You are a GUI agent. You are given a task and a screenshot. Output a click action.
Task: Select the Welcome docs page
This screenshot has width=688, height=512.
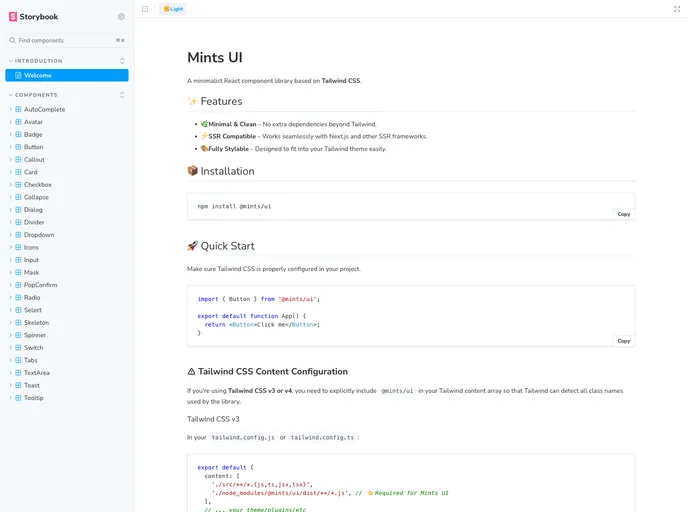click(x=67, y=75)
